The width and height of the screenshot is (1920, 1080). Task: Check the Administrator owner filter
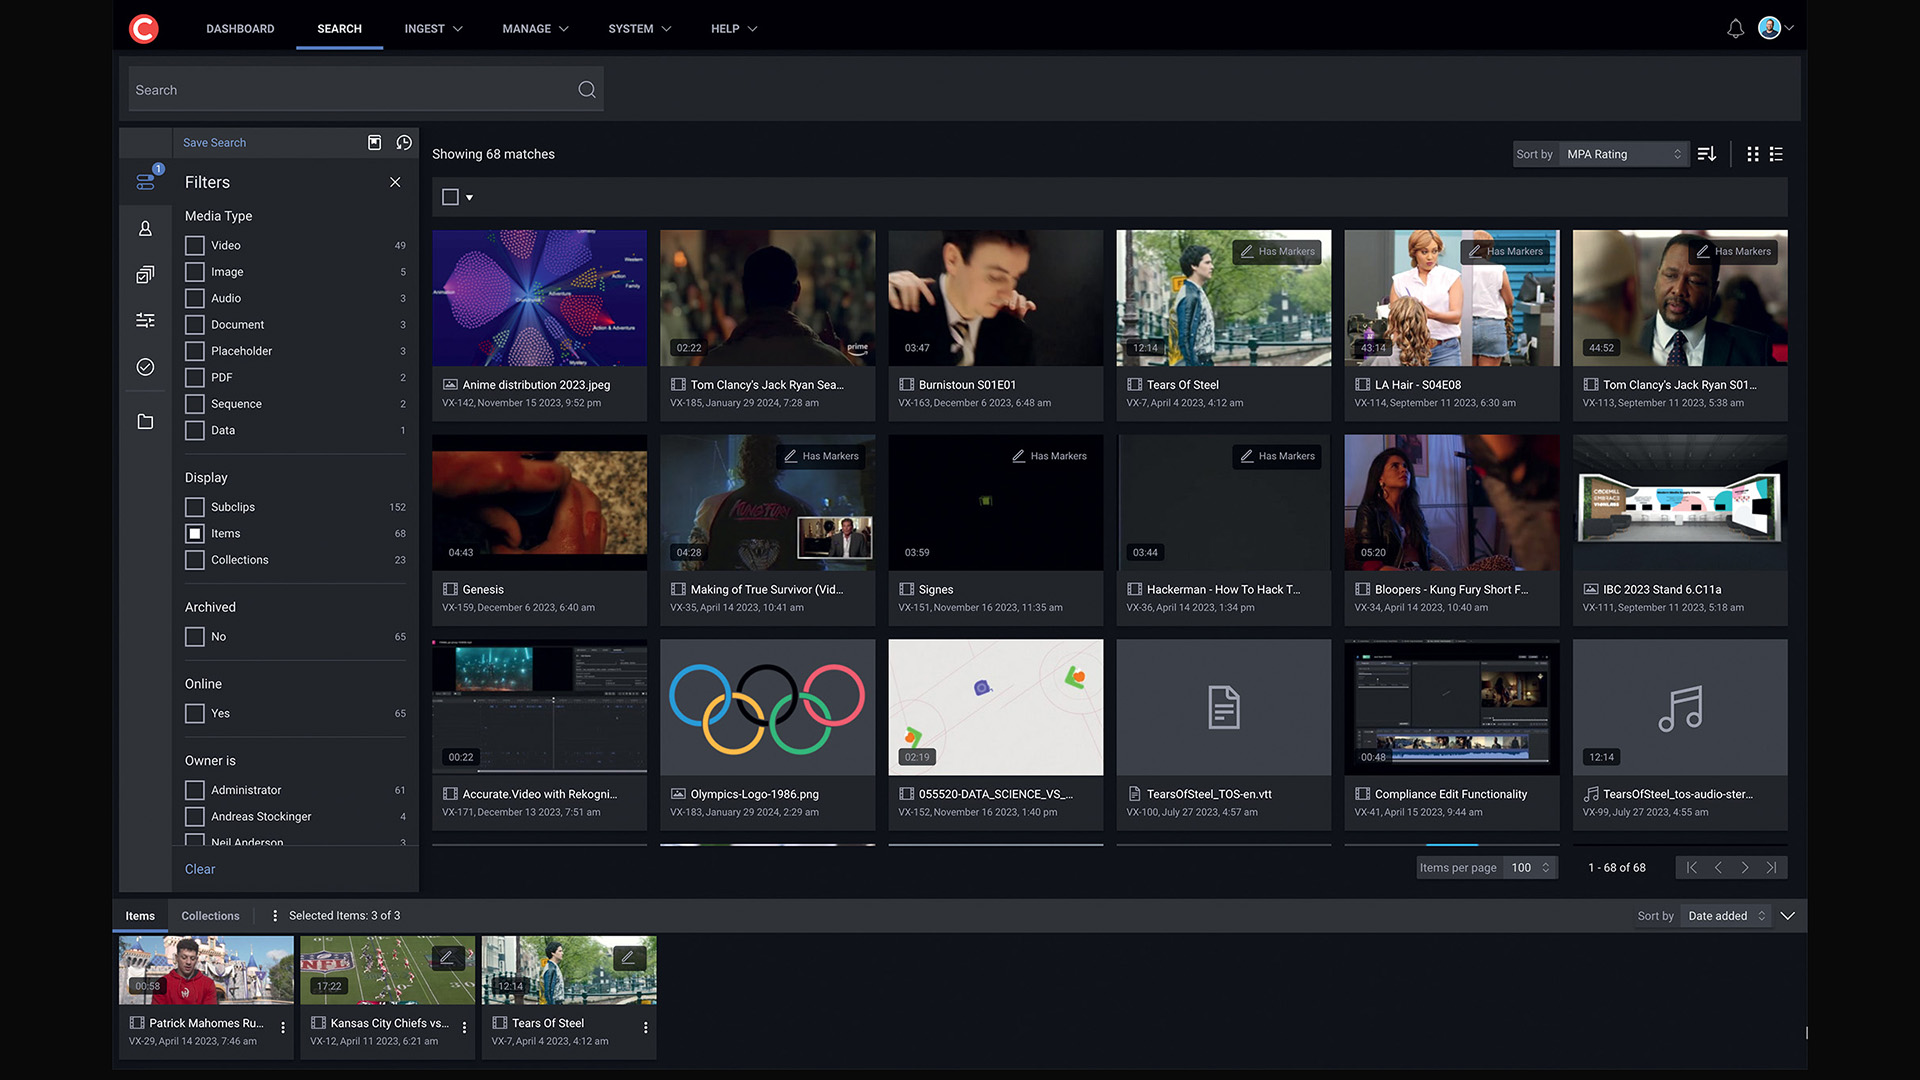pos(195,790)
